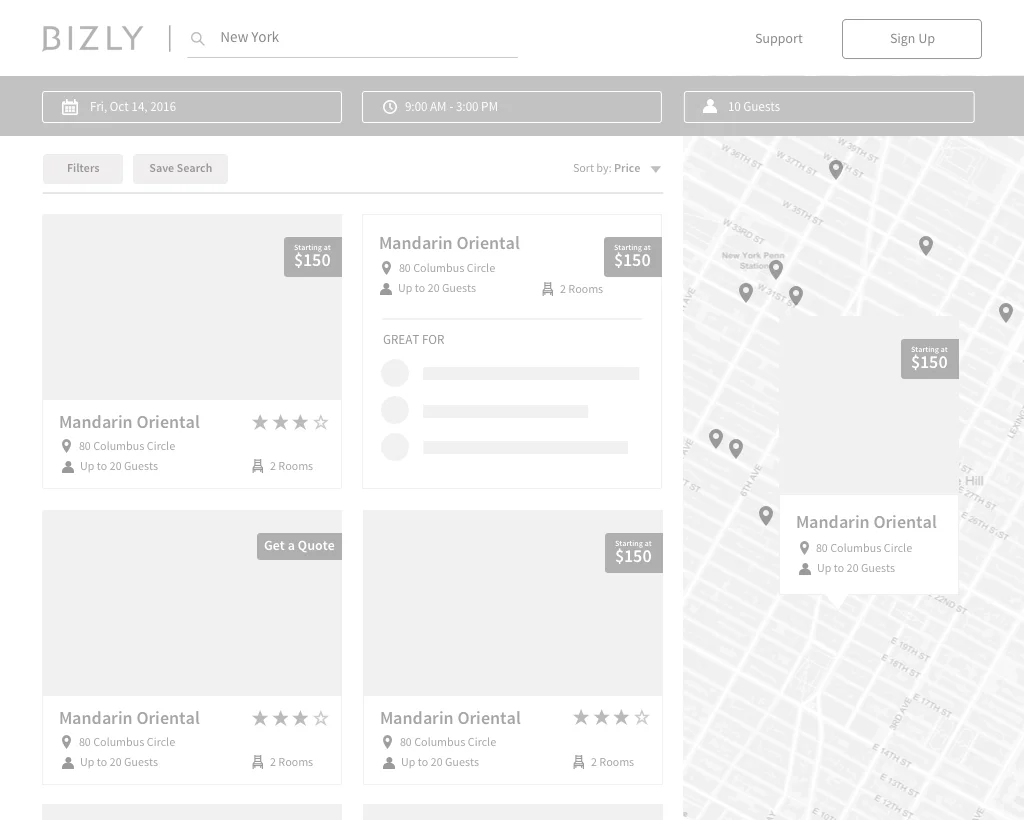Click the calendar icon in date field

point(70,107)
